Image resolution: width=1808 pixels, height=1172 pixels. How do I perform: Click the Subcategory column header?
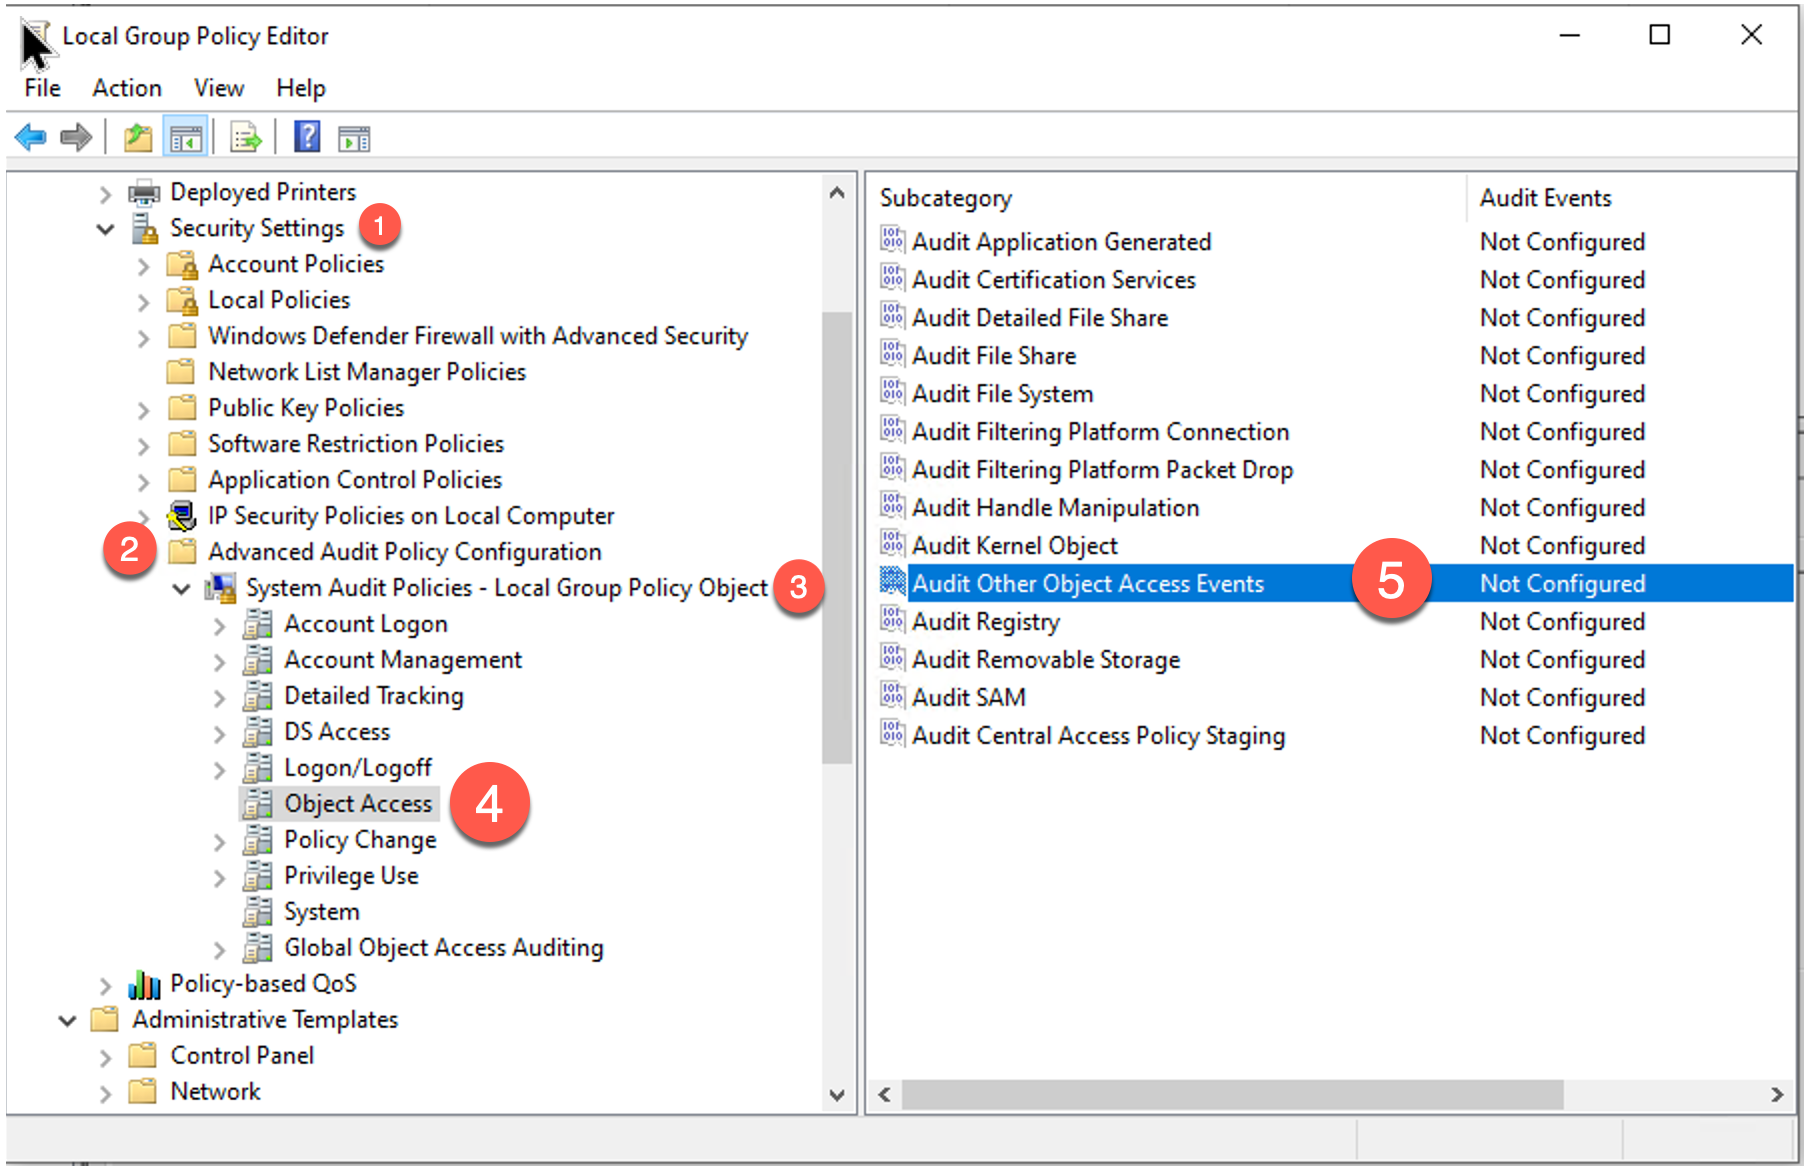tap(946, 198)
